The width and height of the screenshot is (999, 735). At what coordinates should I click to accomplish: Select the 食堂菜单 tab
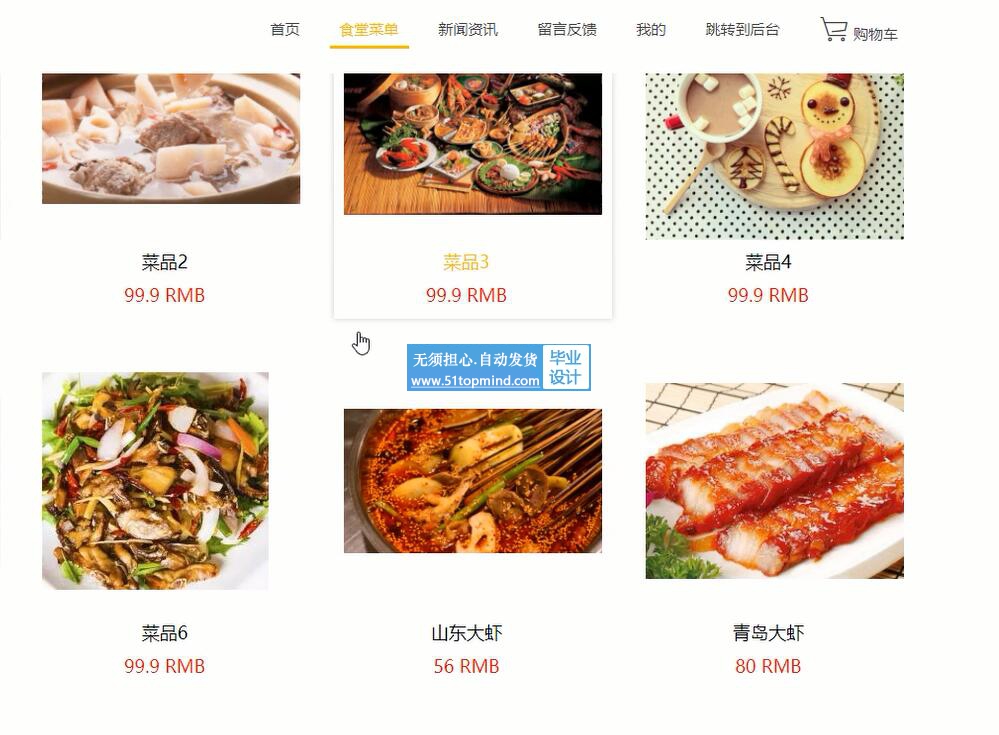point(369,29)
